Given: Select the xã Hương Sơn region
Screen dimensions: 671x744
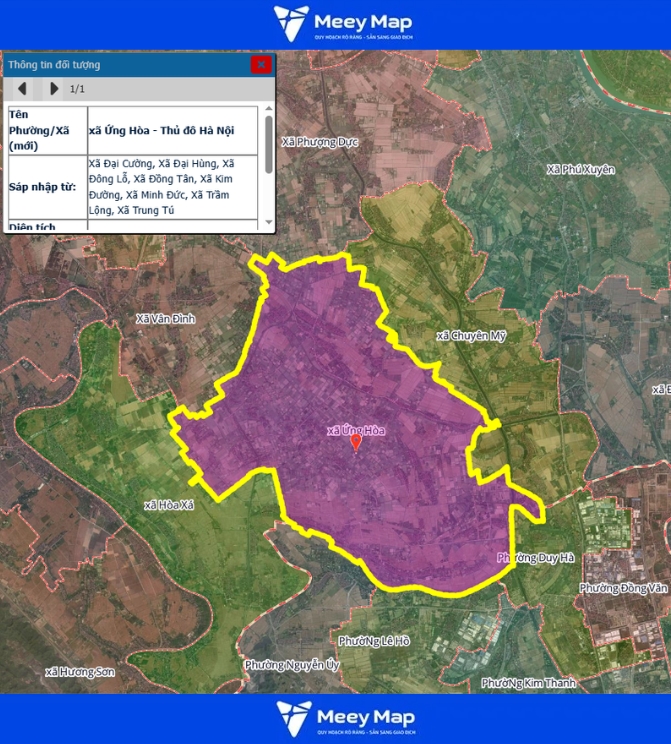Looking at the screenshot, I should tap(80, 672).
